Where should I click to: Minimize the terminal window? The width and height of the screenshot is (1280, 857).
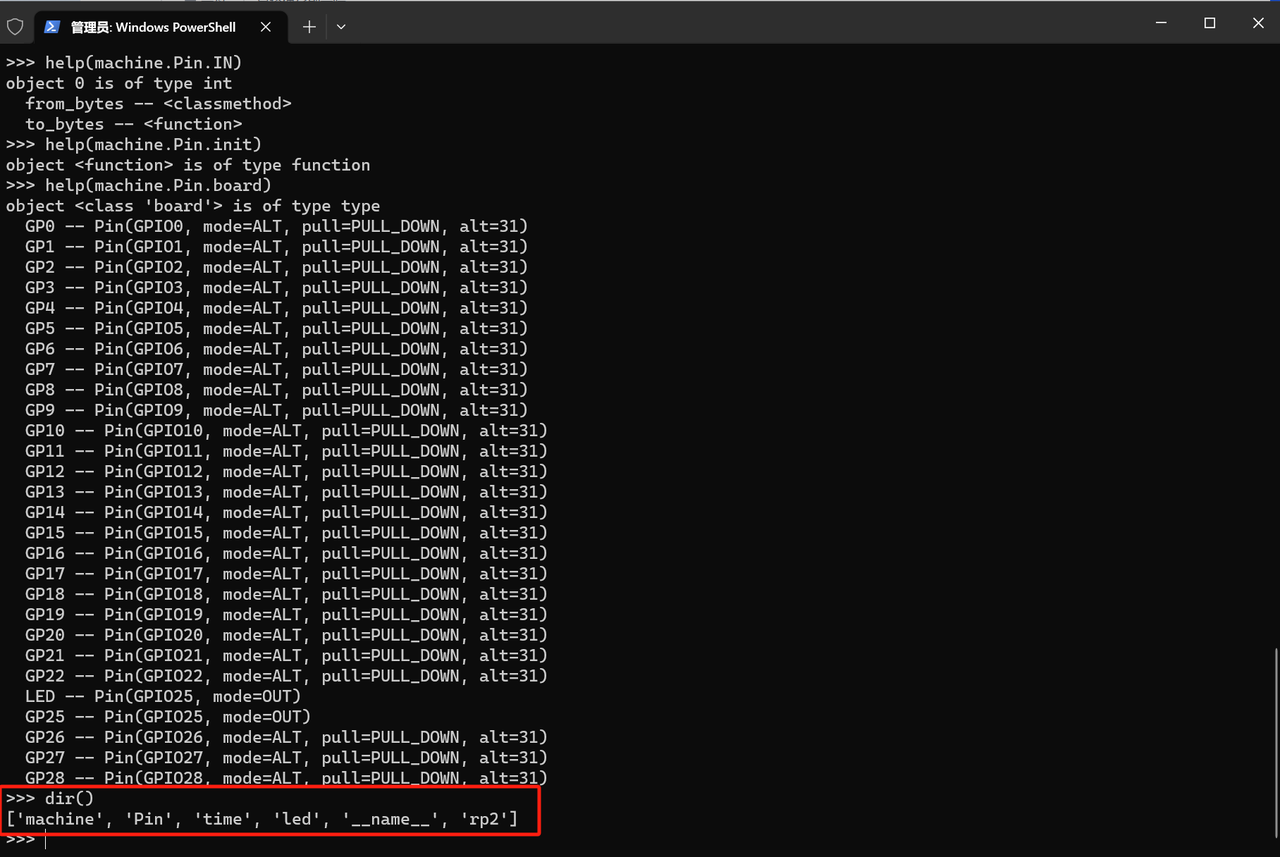click(1161, 23)
